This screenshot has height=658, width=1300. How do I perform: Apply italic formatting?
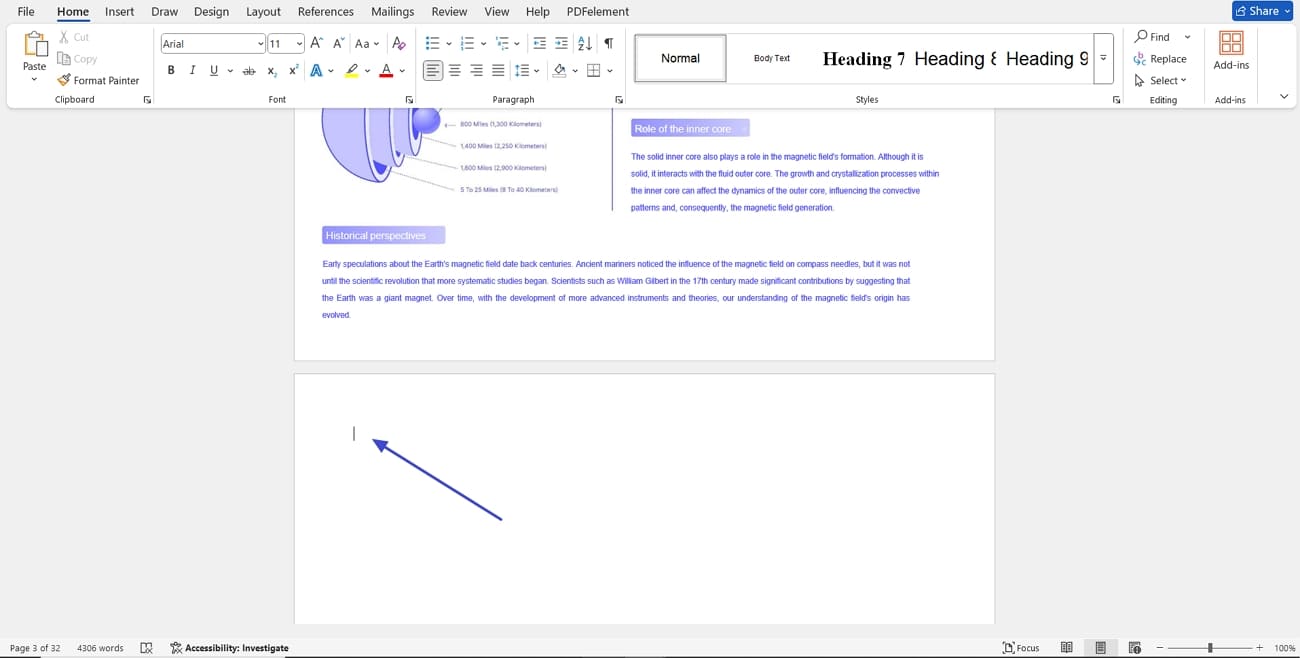192,70
